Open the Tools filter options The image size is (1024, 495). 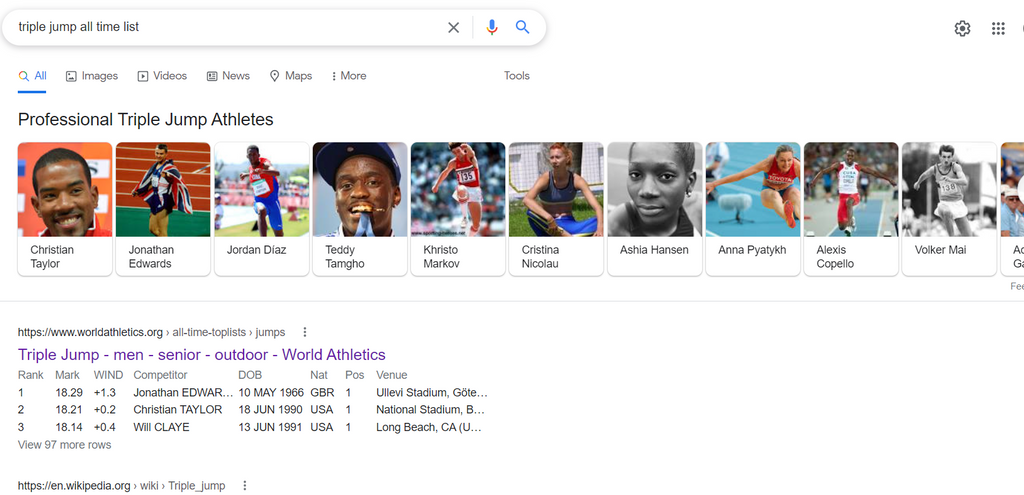tap(517, 76)
